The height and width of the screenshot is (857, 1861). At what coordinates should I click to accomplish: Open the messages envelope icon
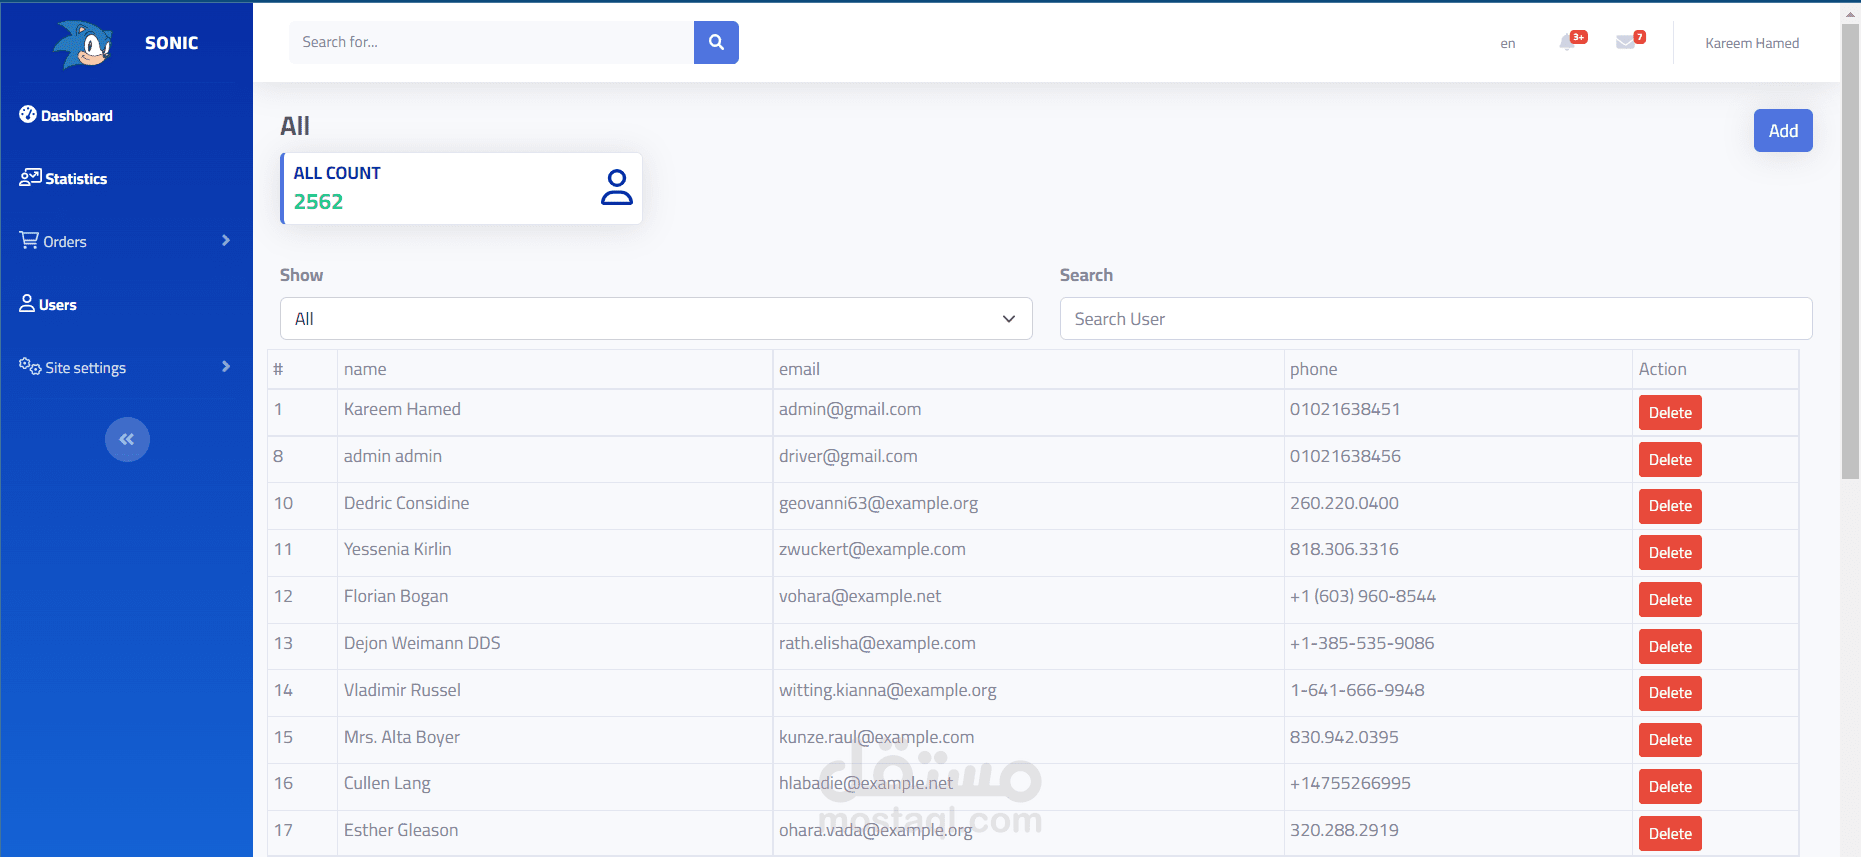pos(1626,42)
